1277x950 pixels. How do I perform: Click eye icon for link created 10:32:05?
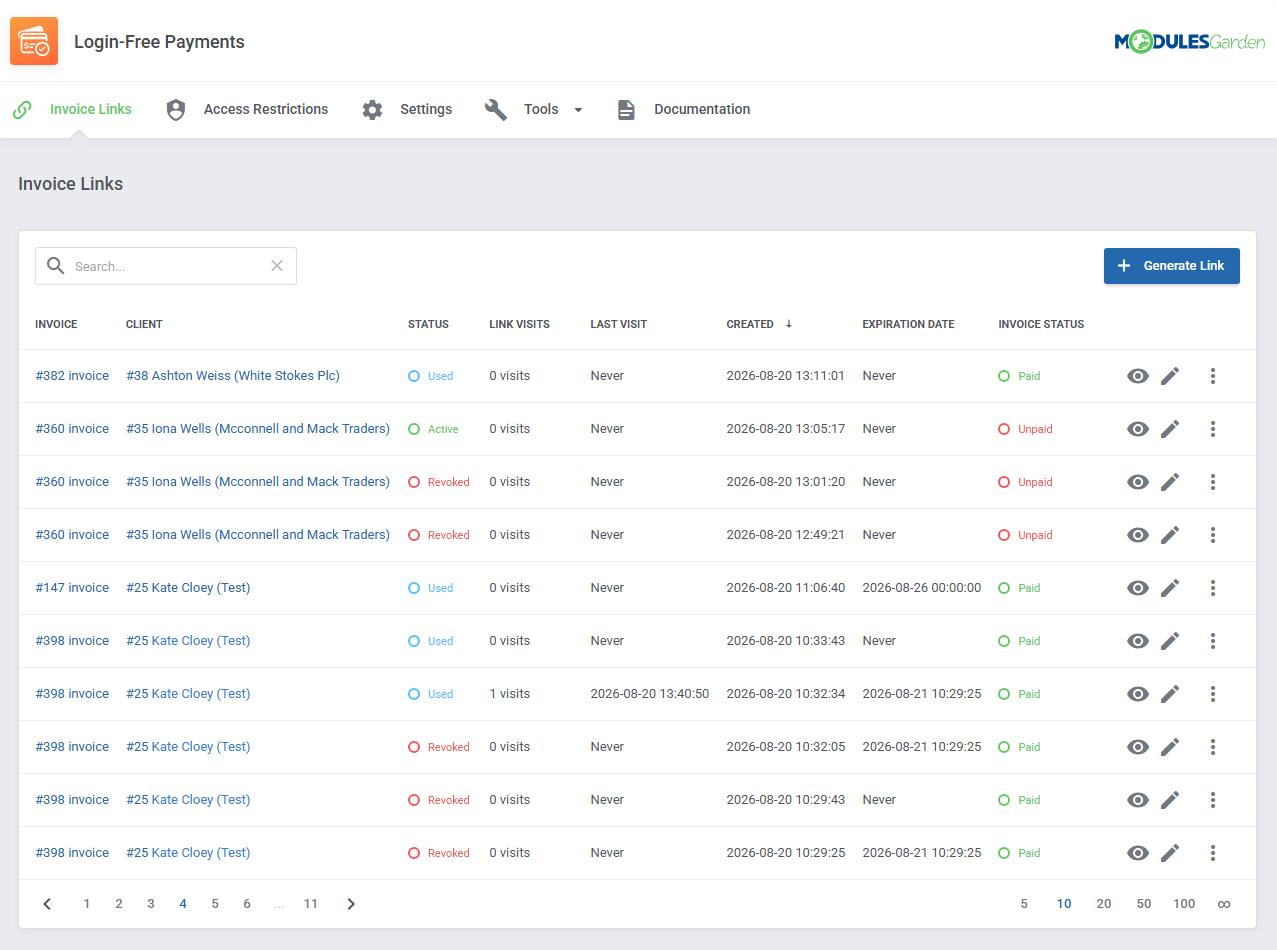point(1138,747)
